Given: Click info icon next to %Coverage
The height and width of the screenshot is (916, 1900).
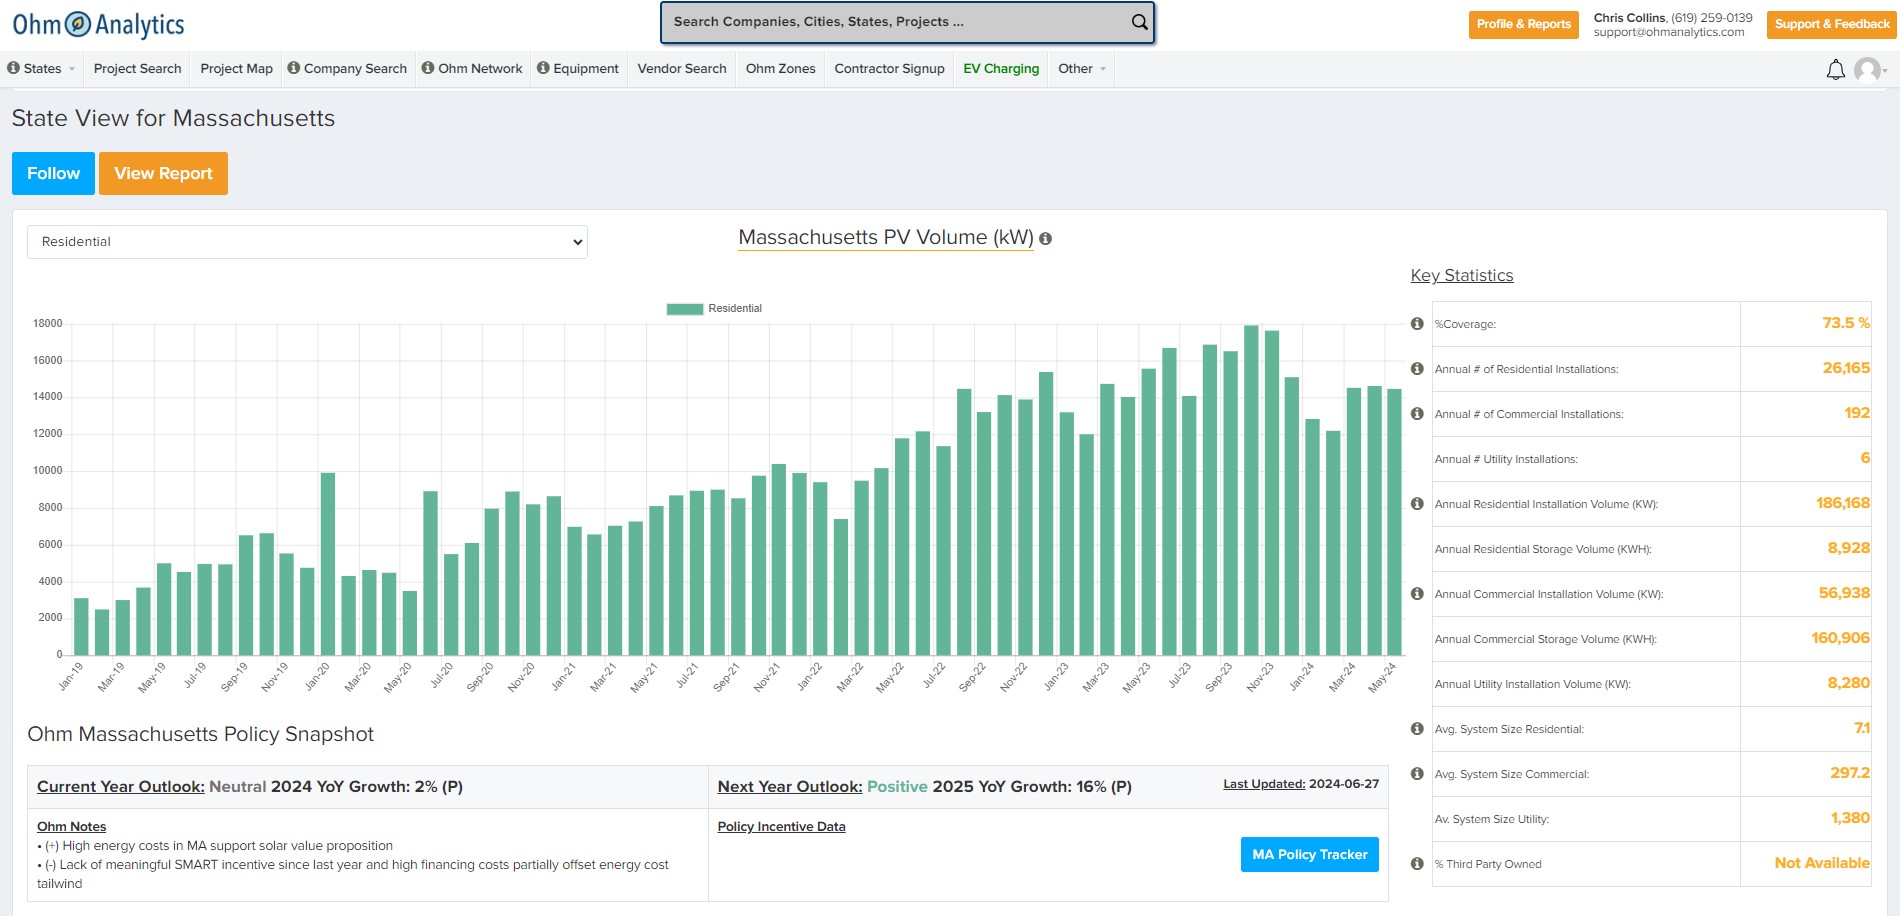Looking at the screenshot, I should tap(1417, 324).
